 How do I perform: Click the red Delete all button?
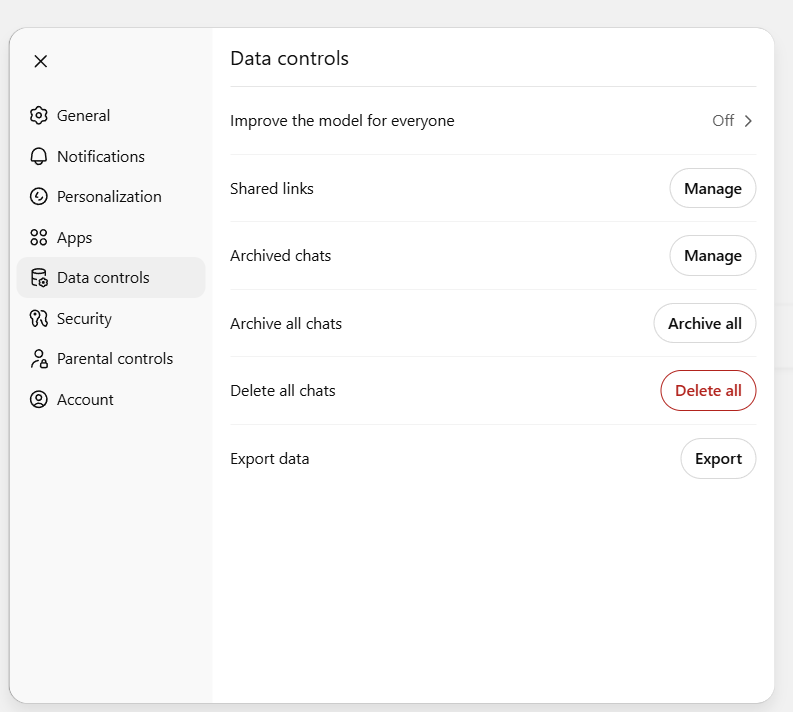[x=708, y=390]
